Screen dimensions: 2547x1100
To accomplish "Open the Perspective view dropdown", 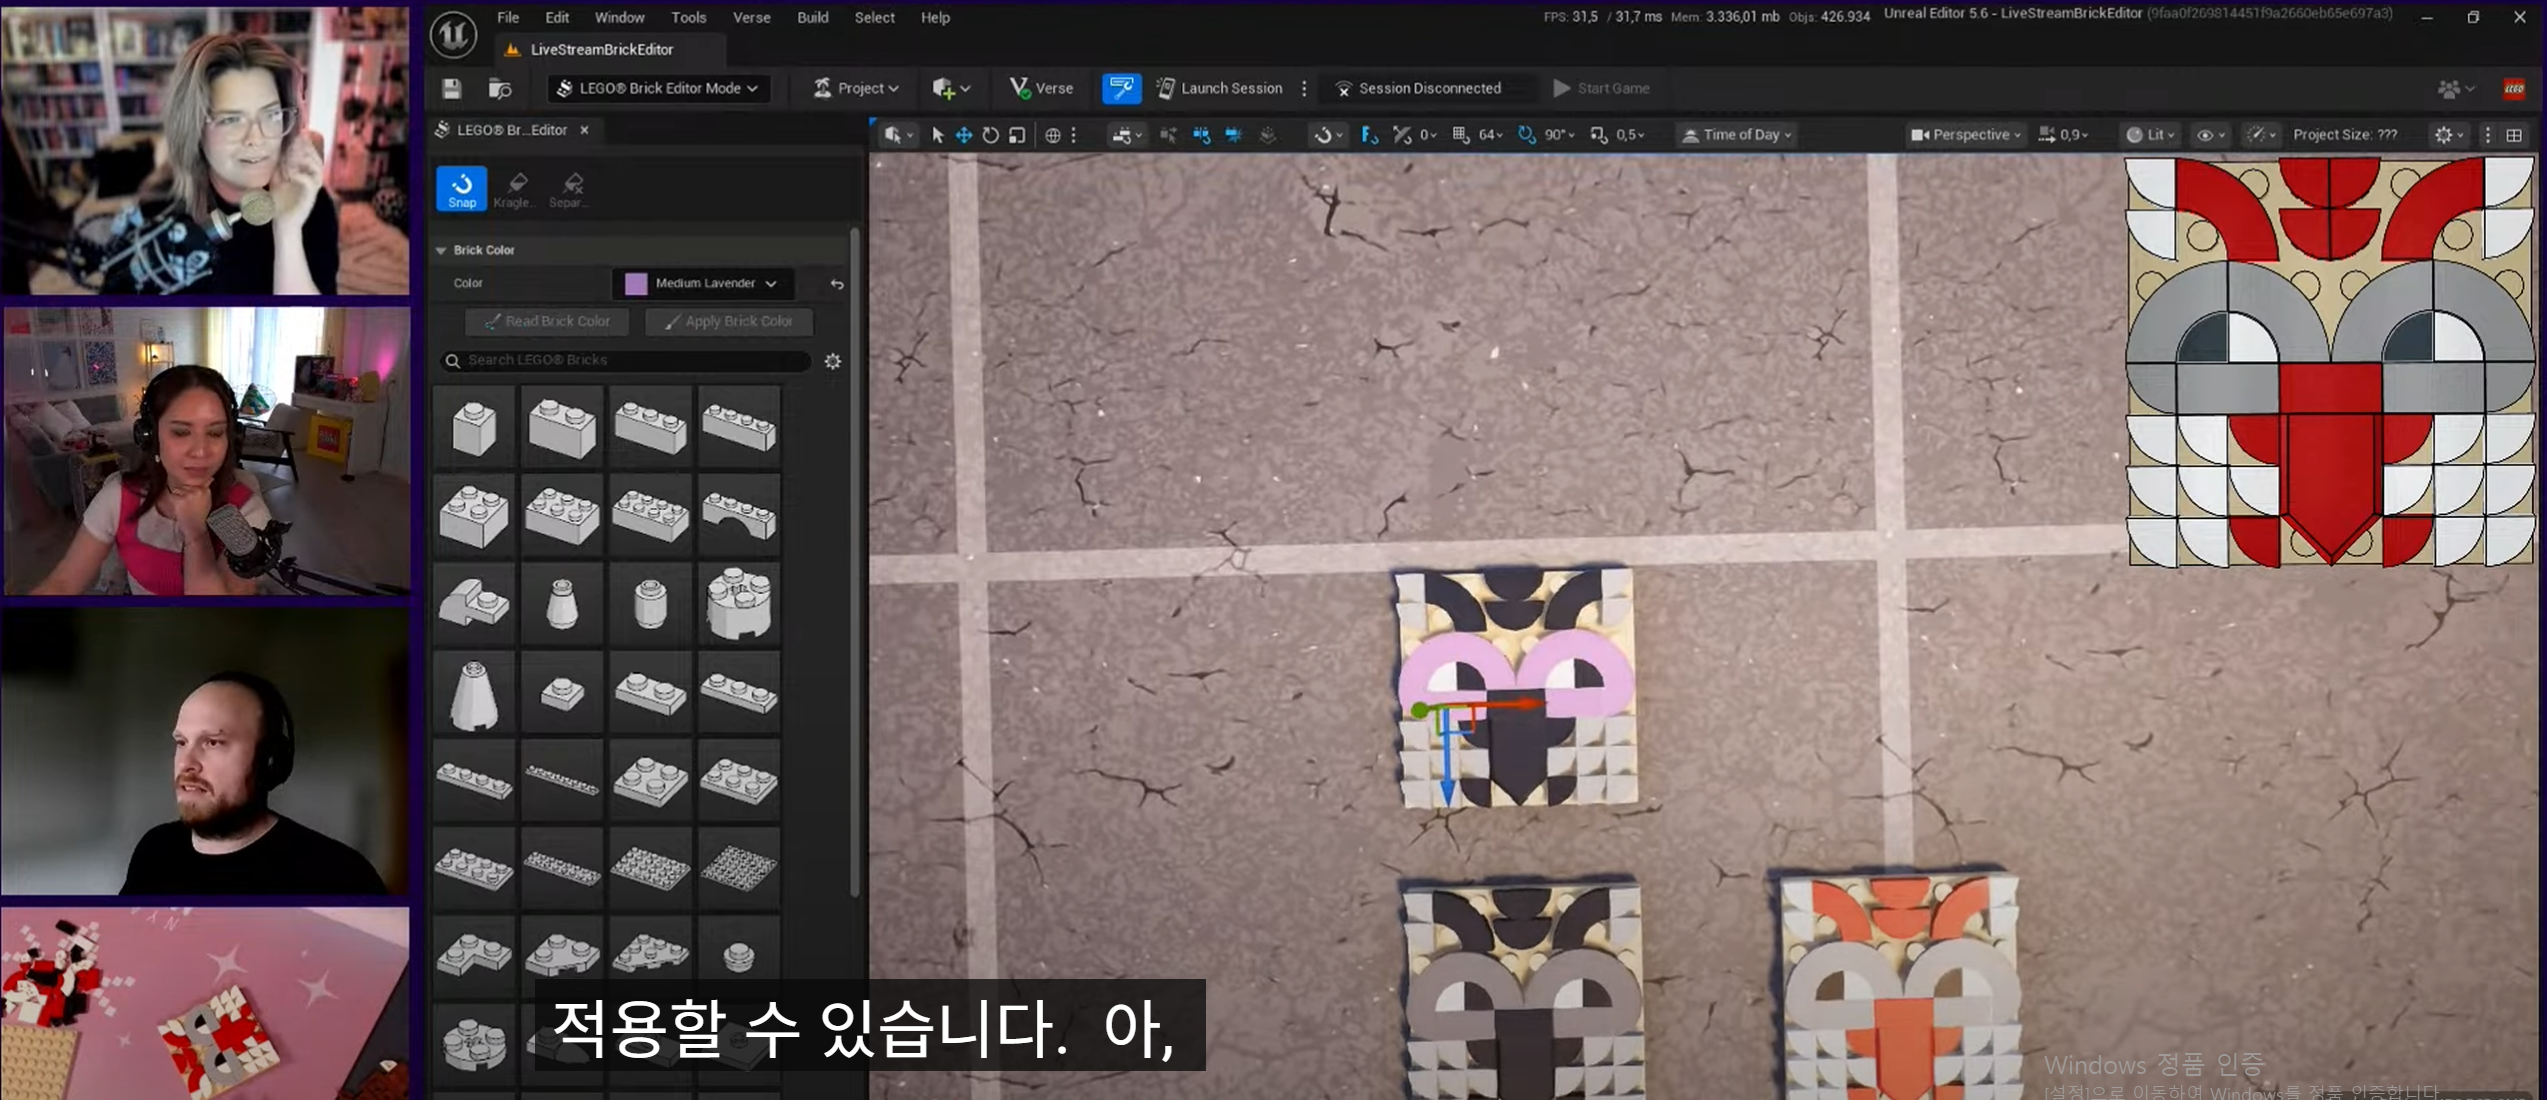I will 1966,135.
